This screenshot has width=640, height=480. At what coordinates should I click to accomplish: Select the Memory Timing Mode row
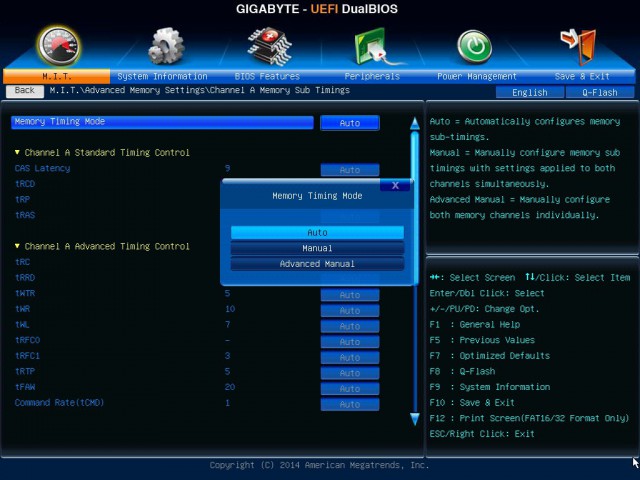162,122
